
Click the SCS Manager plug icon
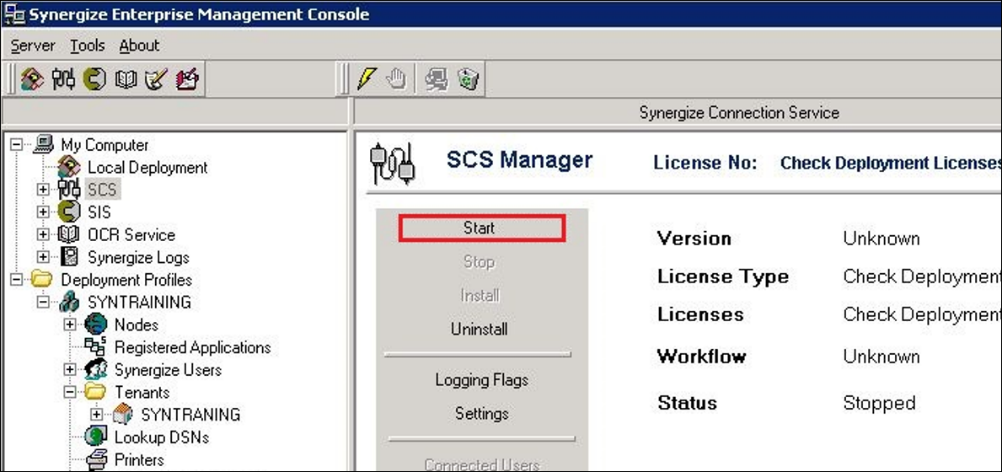pos(393,164)
